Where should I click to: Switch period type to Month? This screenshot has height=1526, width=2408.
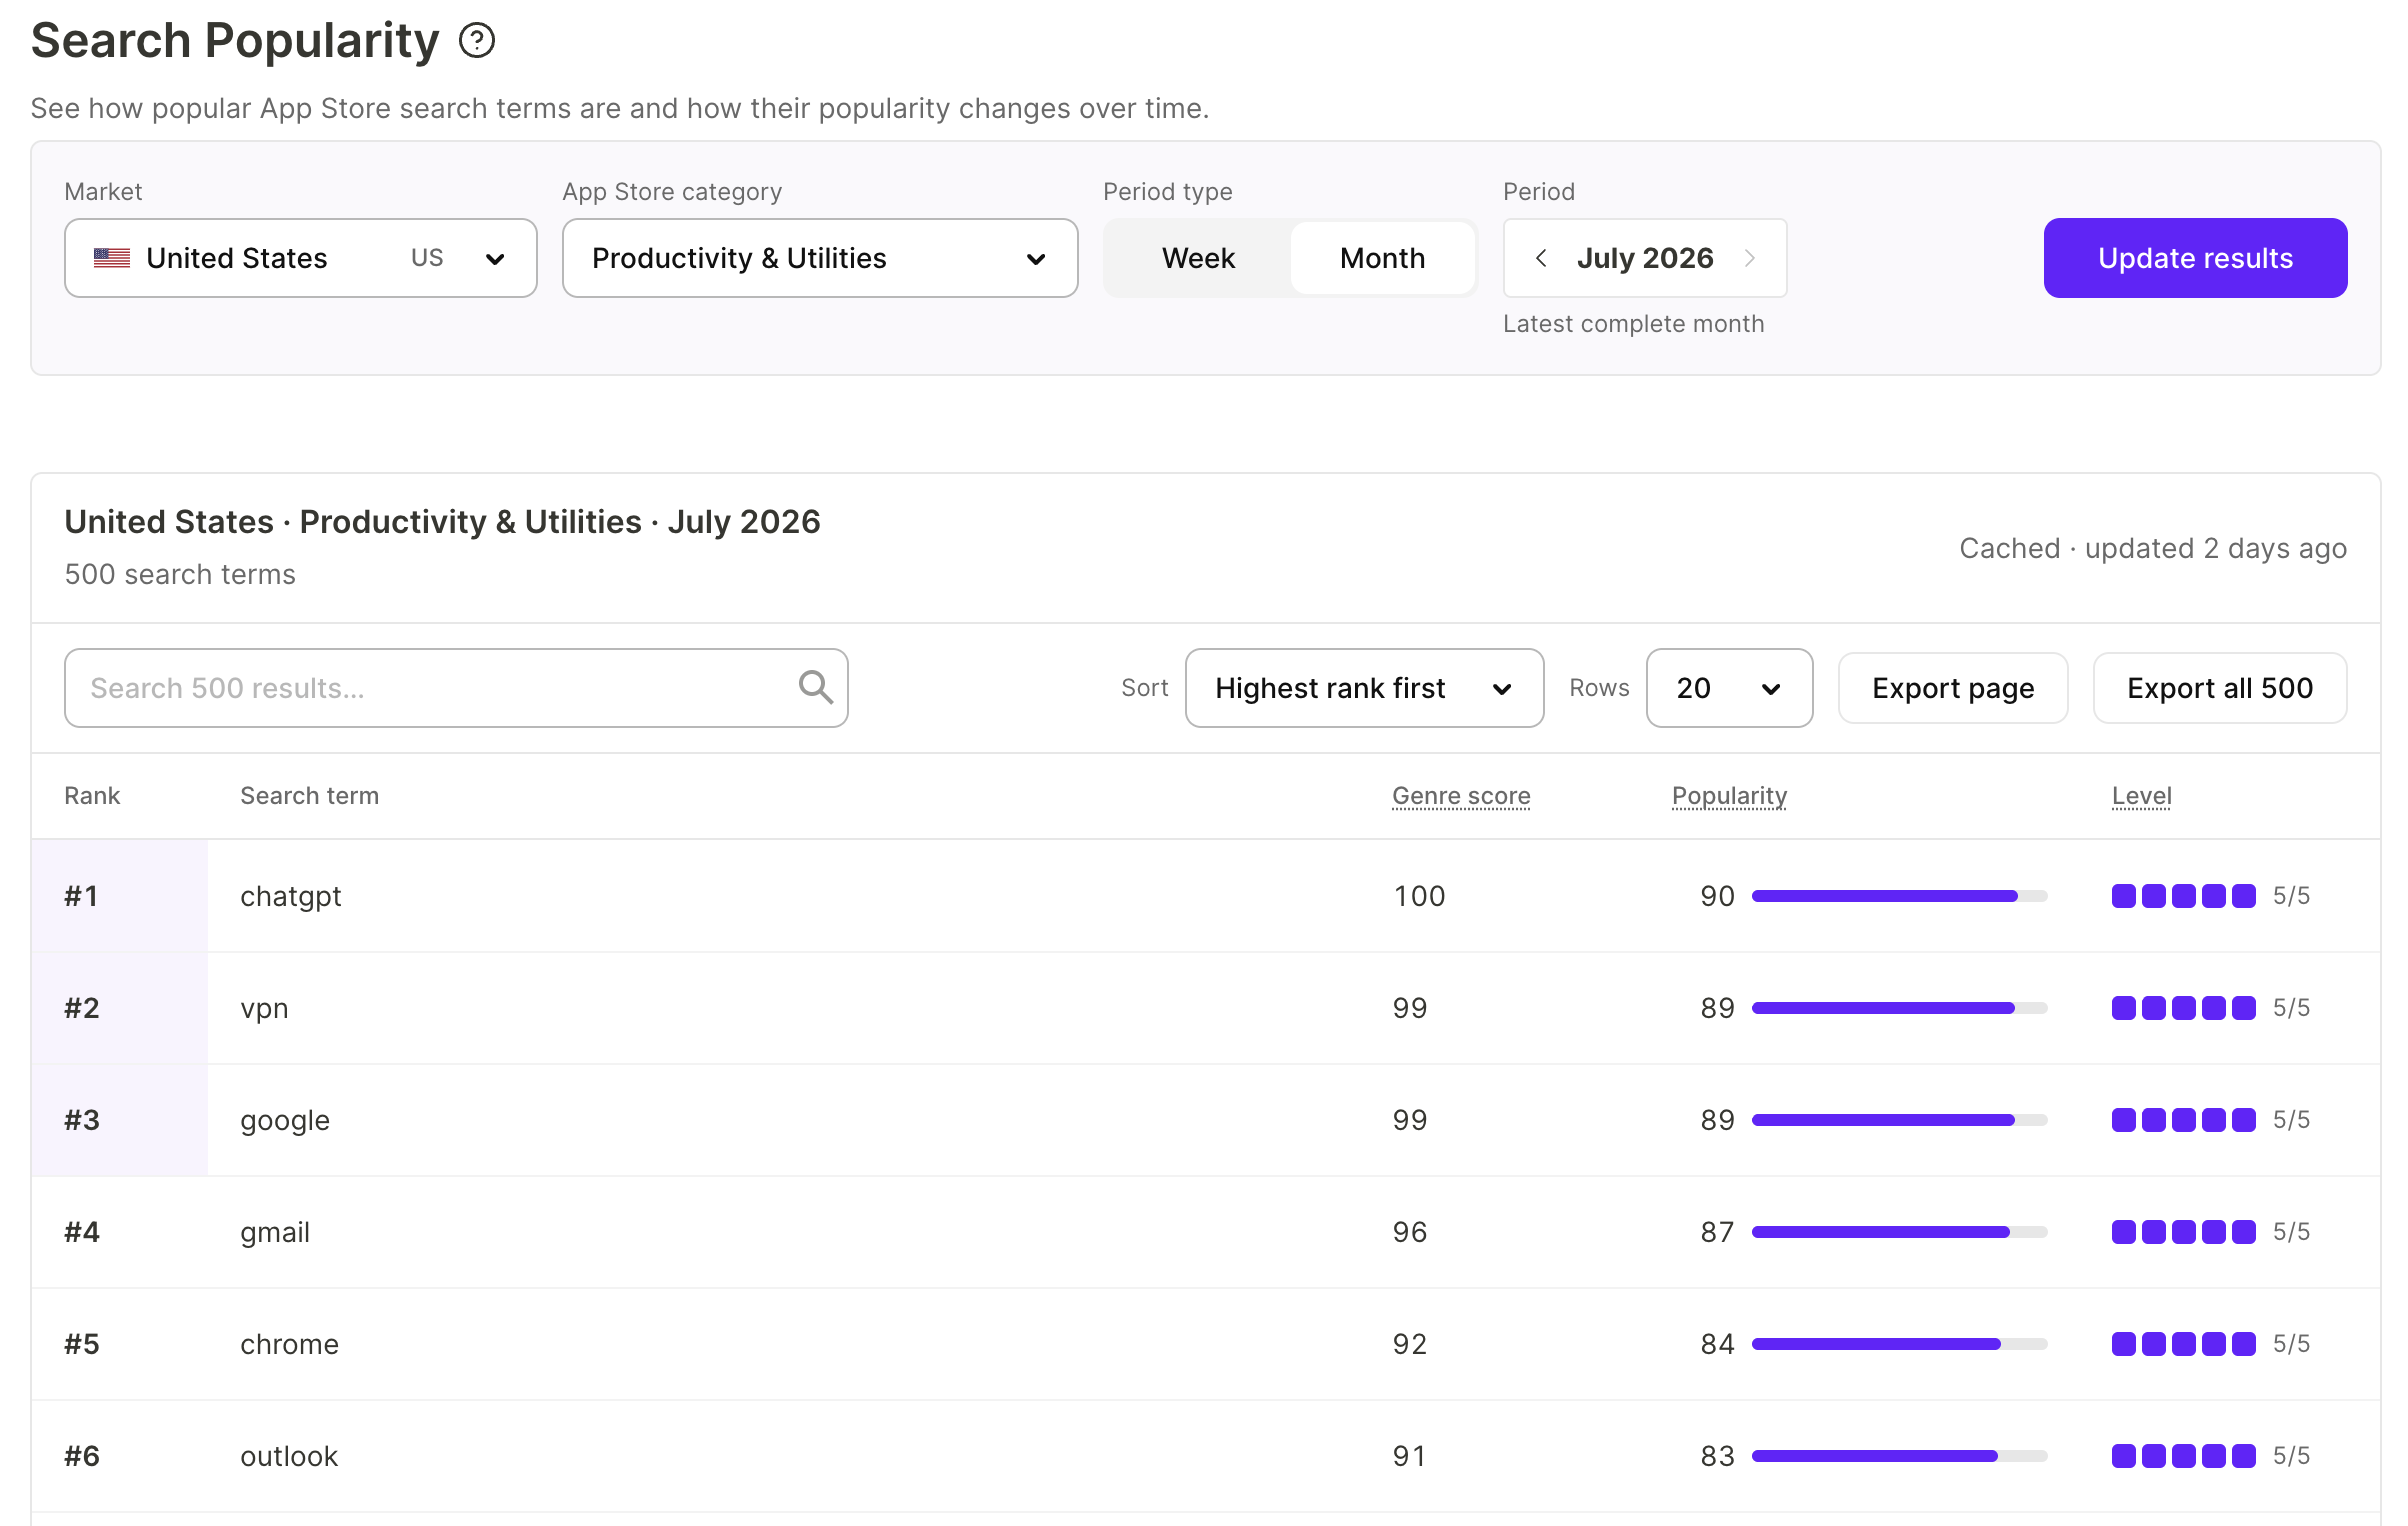click(1382, 258)
